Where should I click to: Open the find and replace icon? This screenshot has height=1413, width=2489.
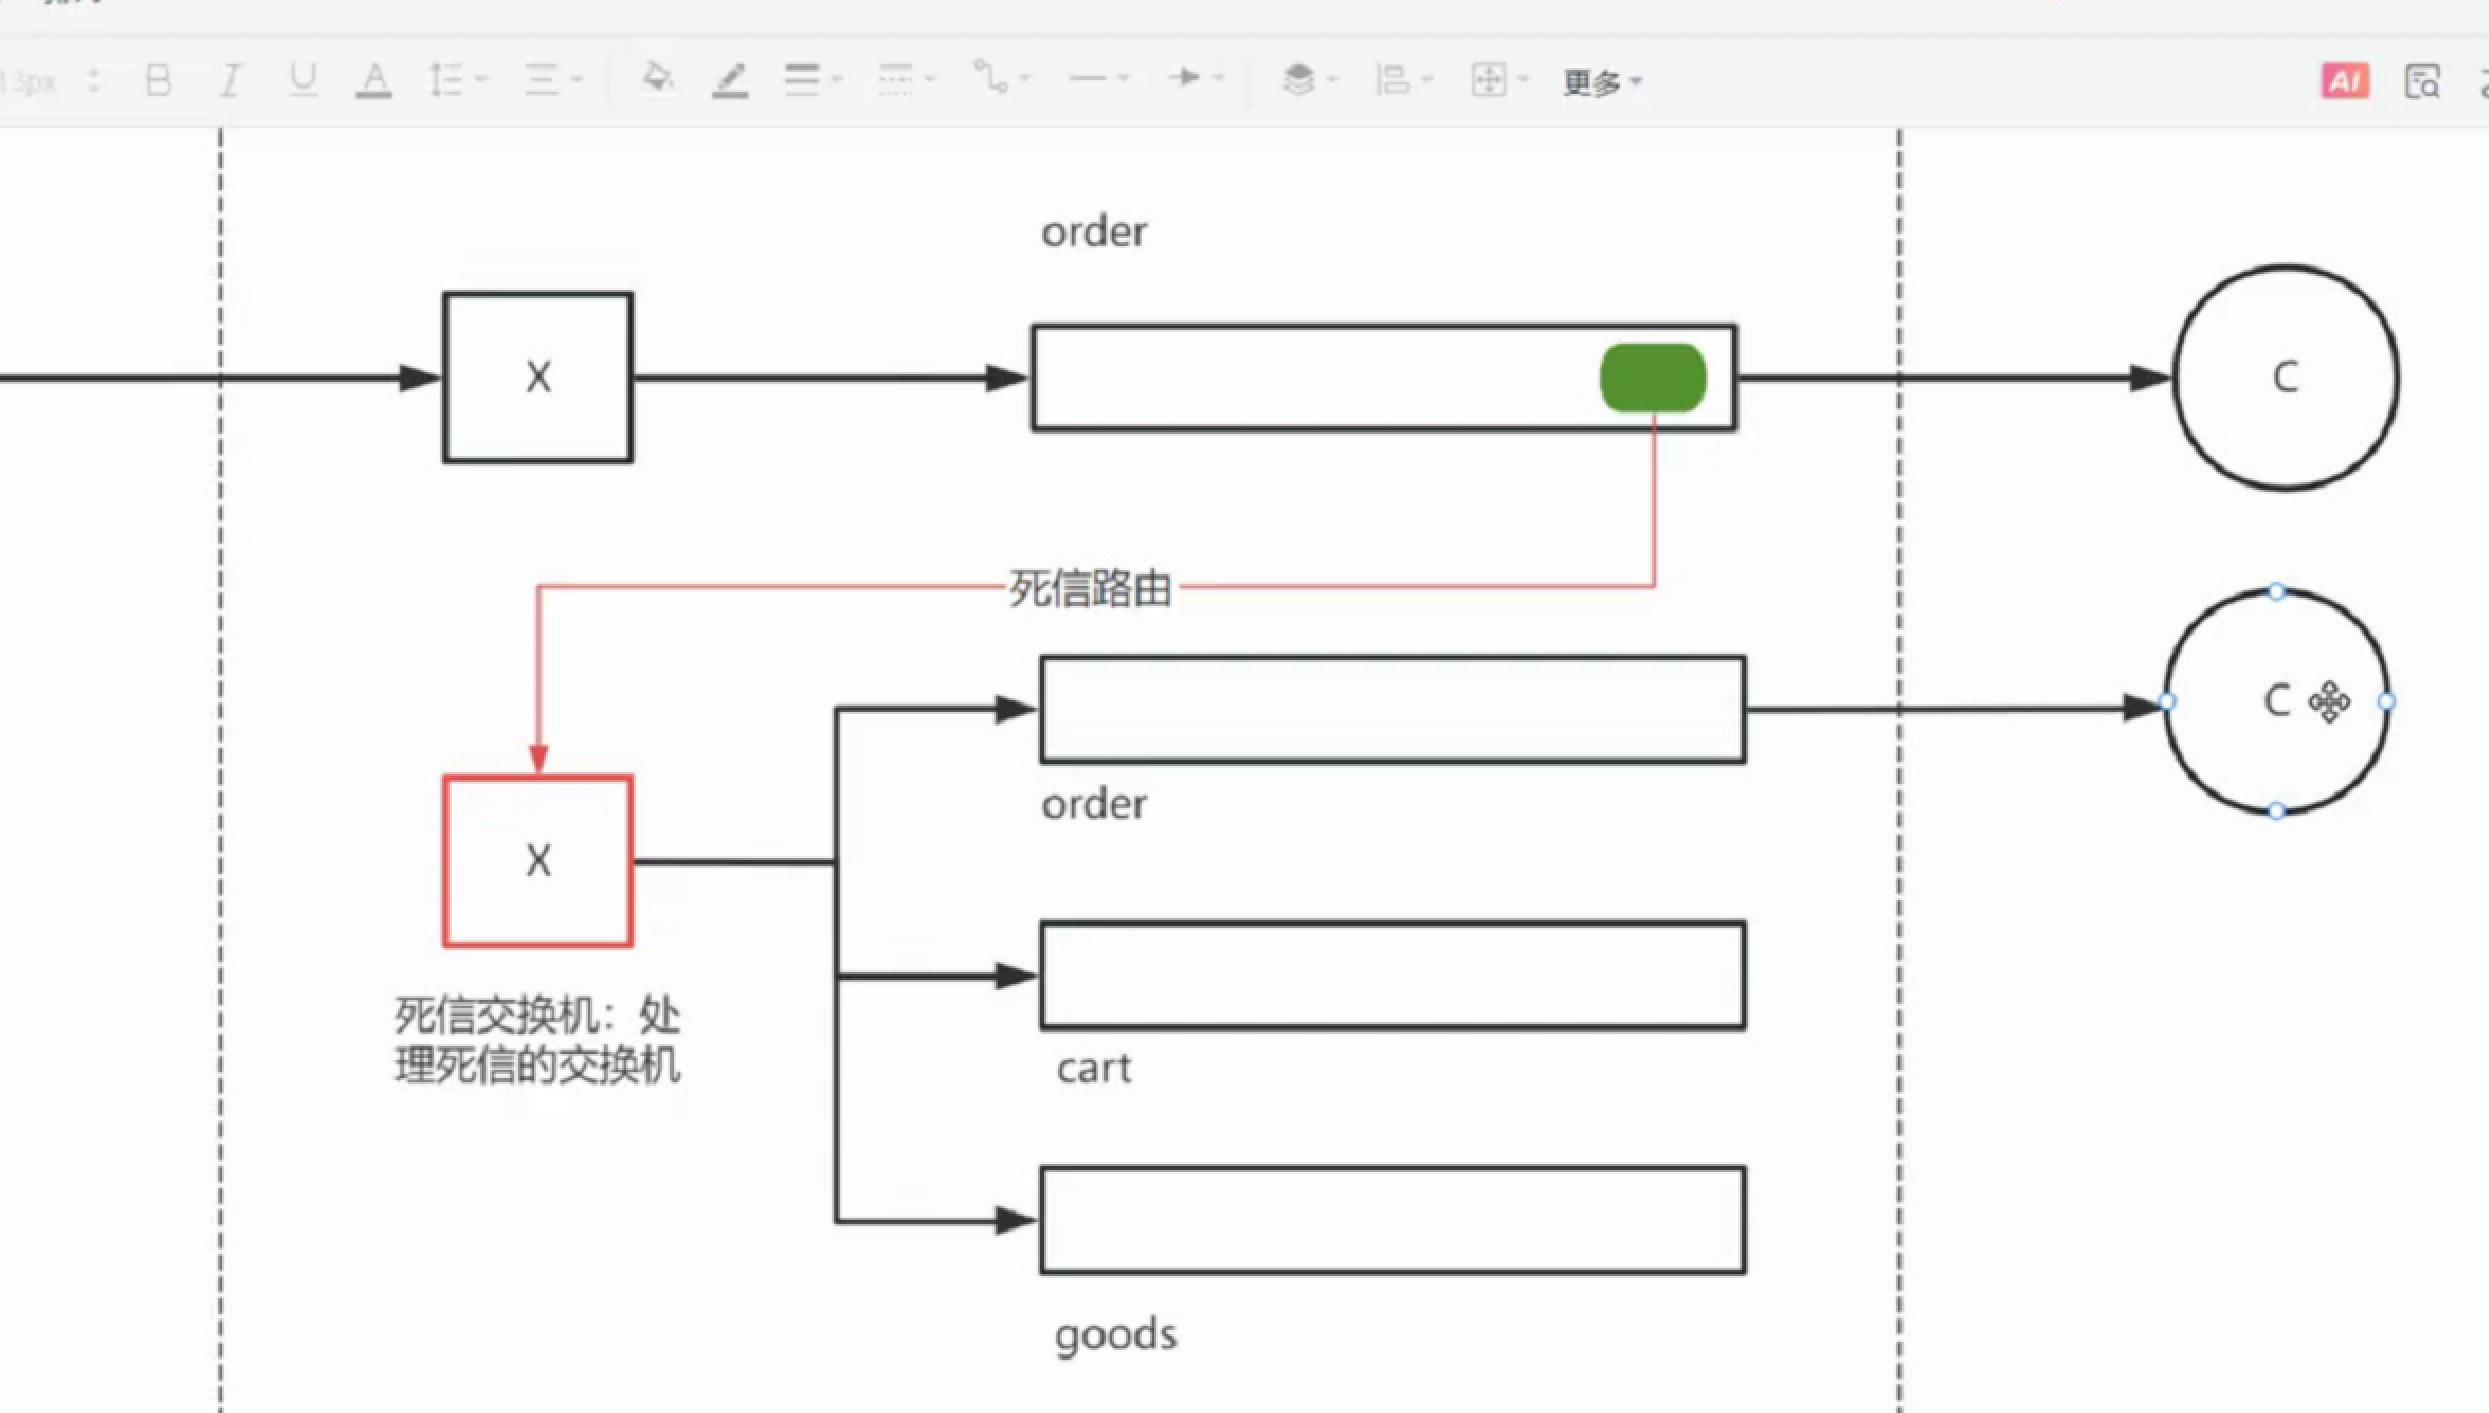point(2421,81)
